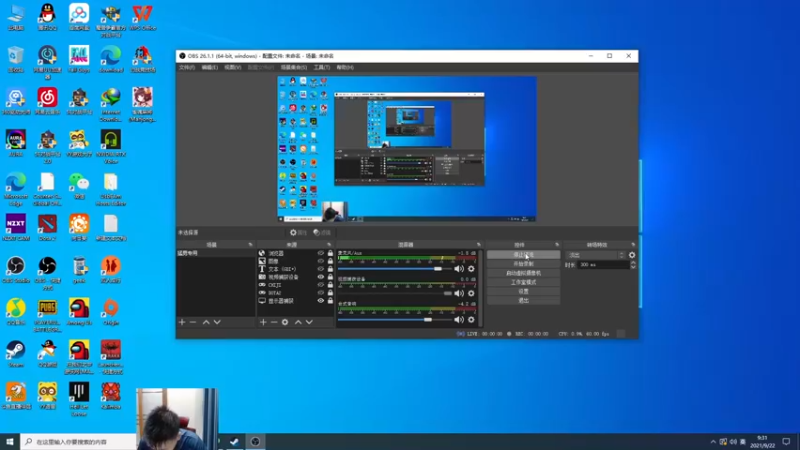Open the 工具(T) menu
The height and width of the screenshot is (450, 800).
pos(322,67)
